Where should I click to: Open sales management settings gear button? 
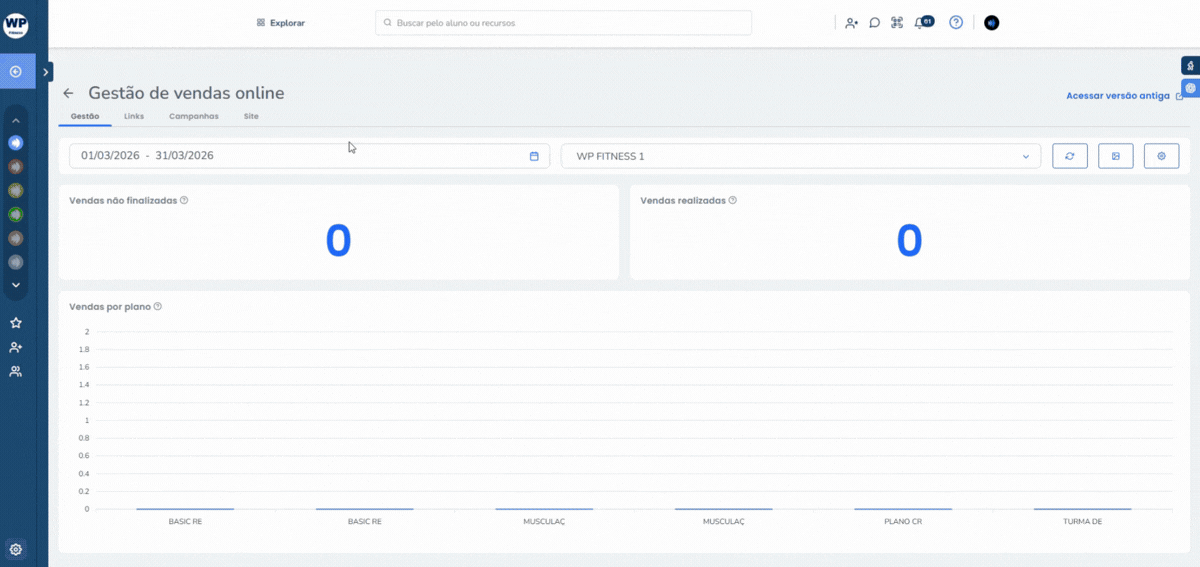[x=1161, y=156]
